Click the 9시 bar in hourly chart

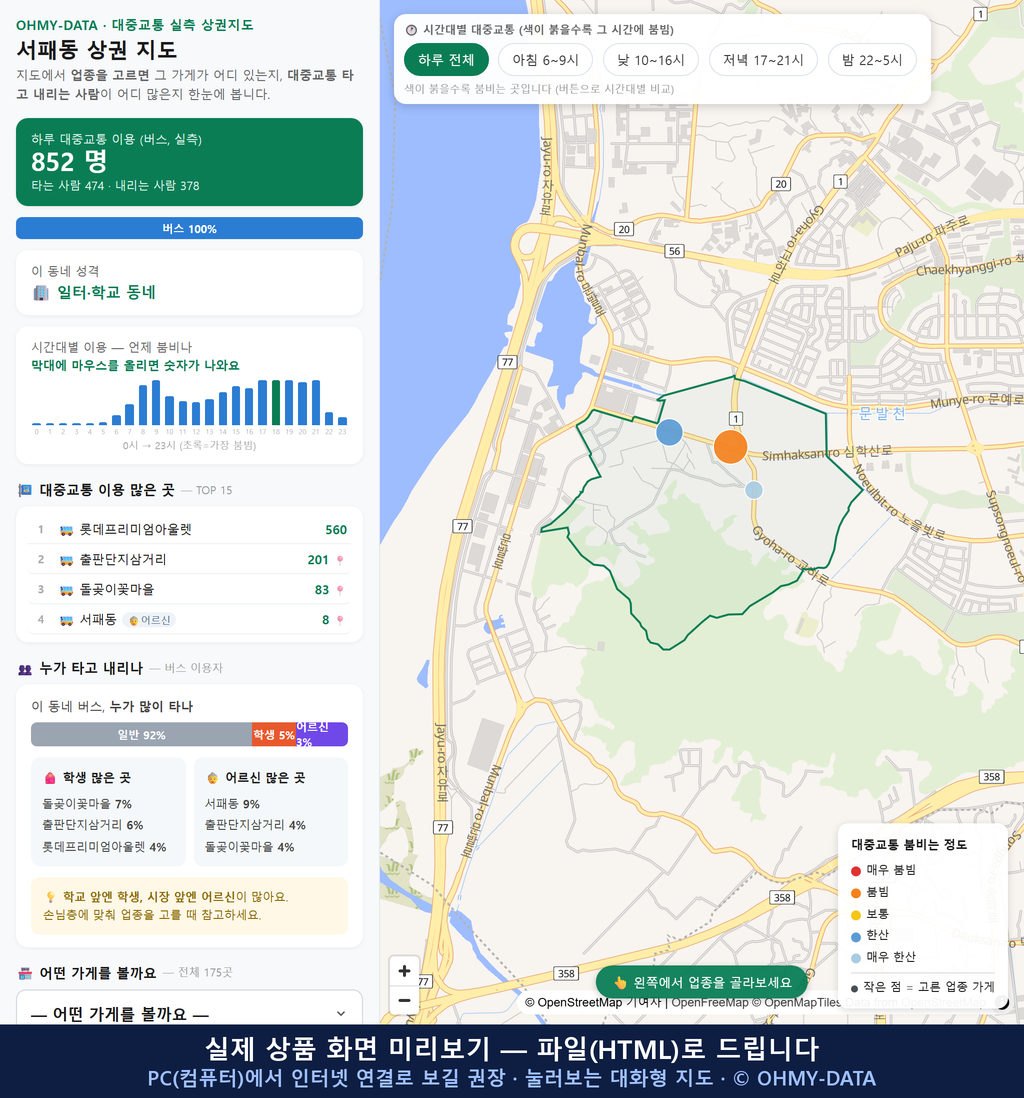(156, 403)
